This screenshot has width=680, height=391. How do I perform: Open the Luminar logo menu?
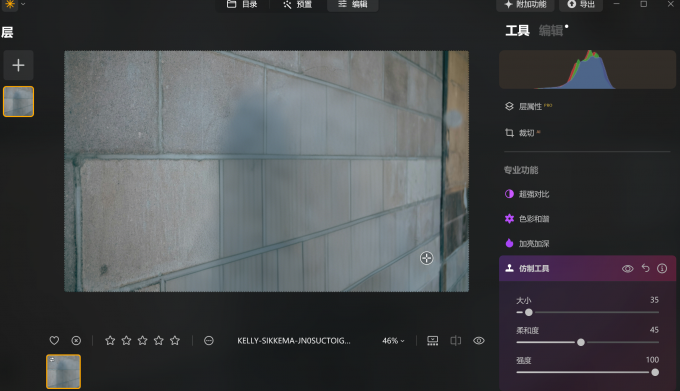click(10, 4)
